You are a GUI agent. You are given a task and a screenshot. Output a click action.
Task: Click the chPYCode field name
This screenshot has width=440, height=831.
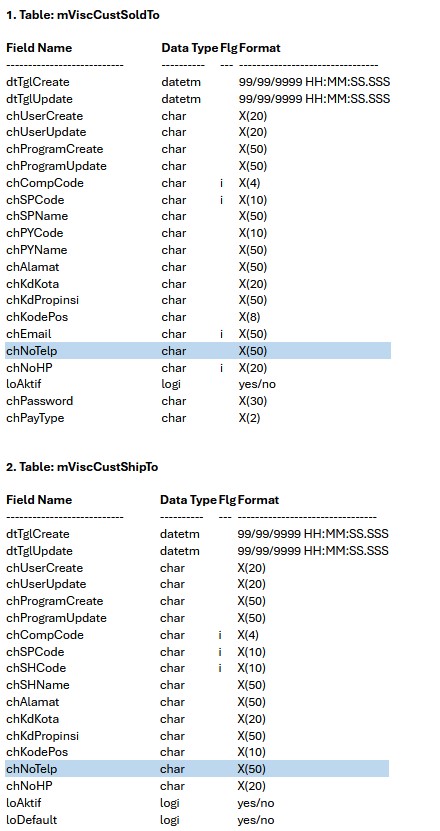[34, 233]
